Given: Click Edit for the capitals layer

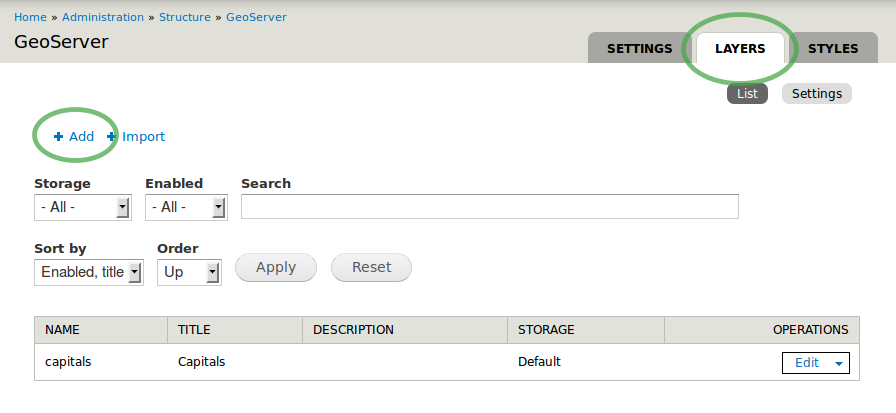Looking at the screenshot, I should (x=806, y=363).
